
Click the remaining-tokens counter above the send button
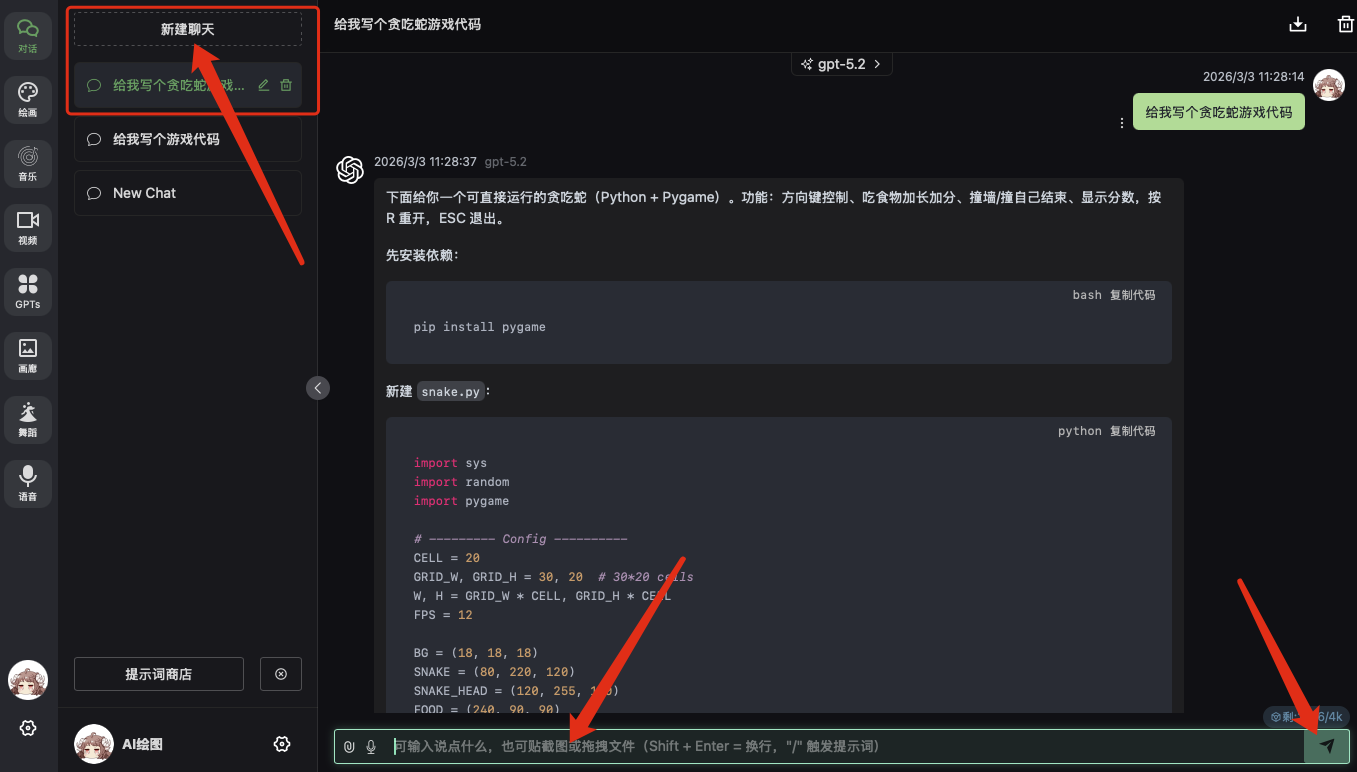point(1308,716)
